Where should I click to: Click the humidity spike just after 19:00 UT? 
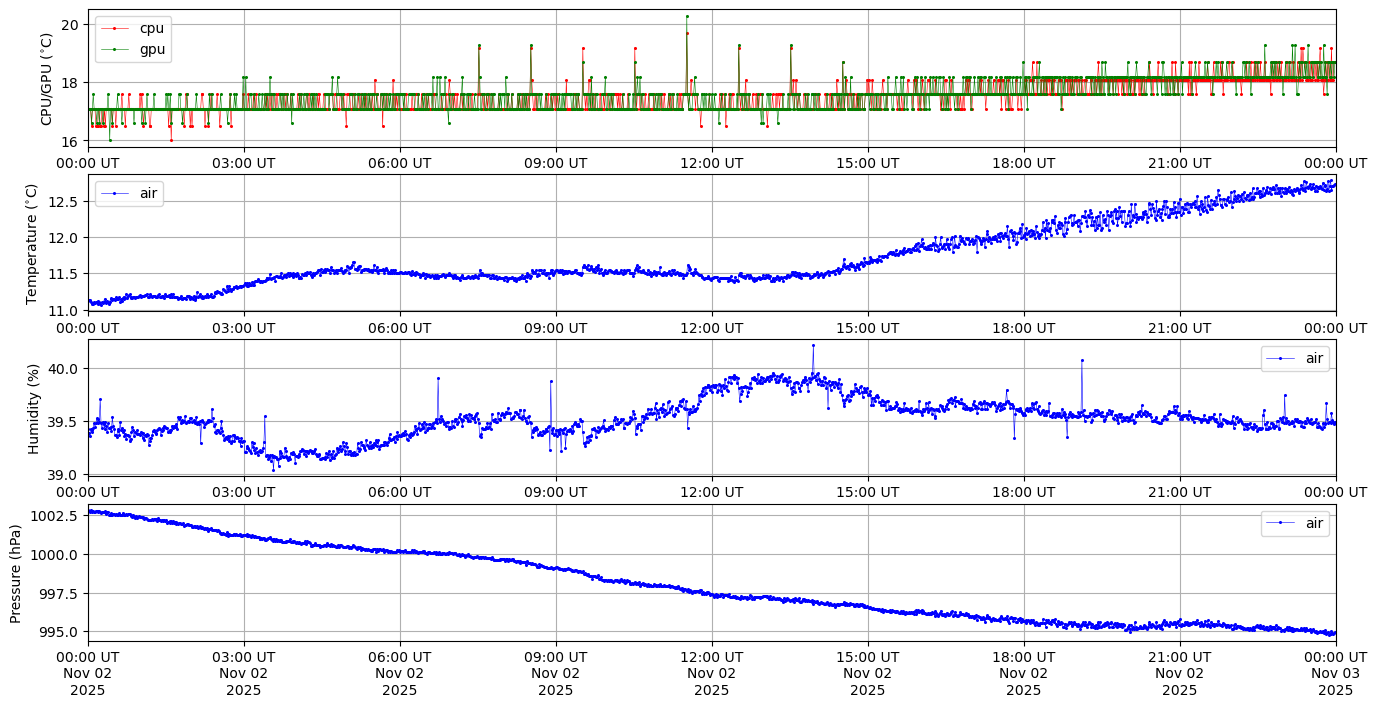1082,360
